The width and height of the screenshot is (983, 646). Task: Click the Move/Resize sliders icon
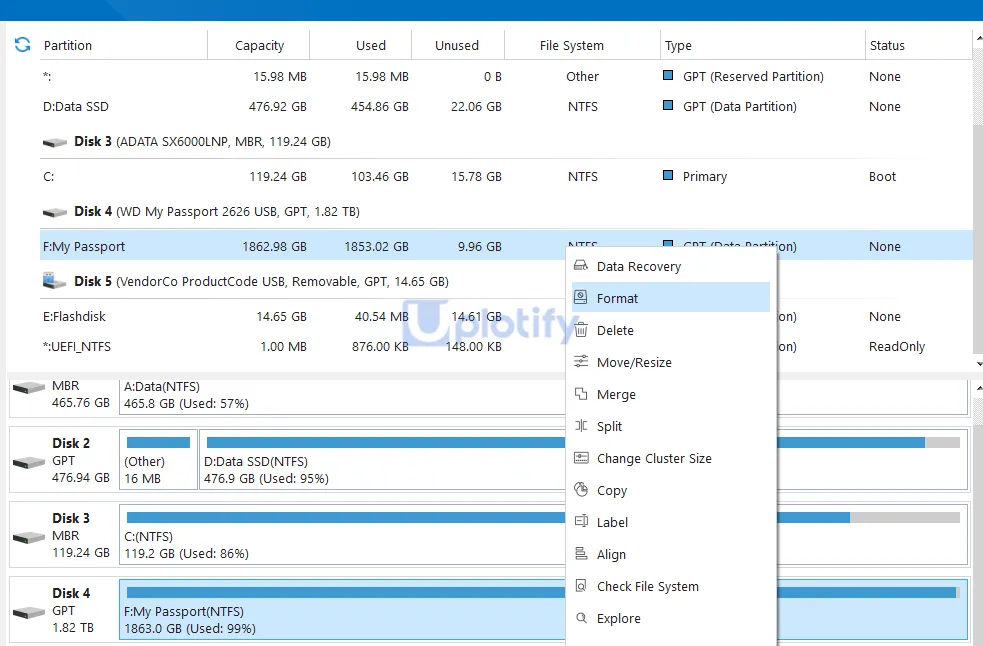tap(581, 362)
